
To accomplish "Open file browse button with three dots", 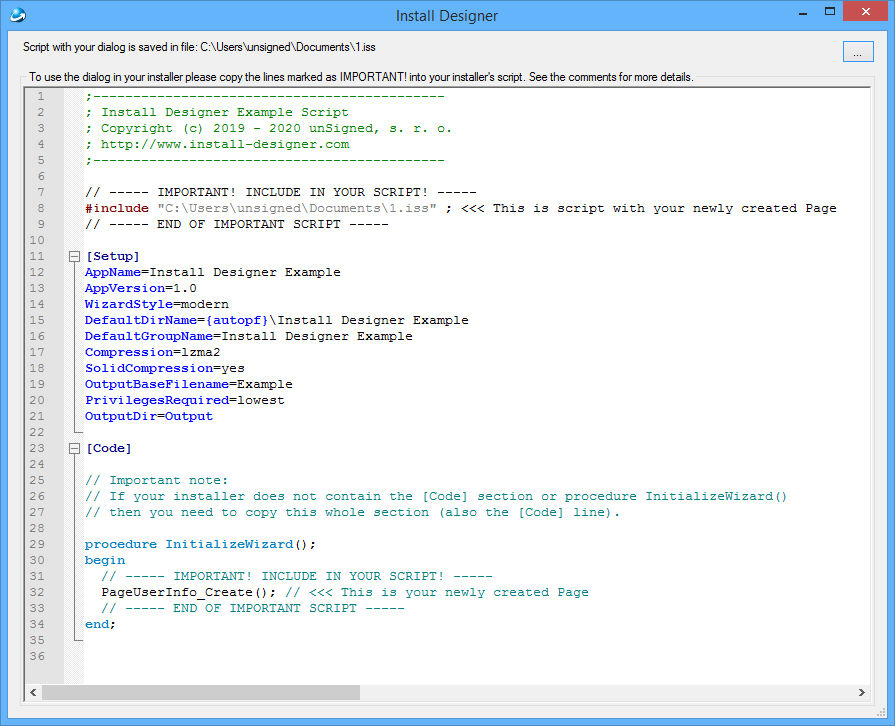I will coord(858,51).
